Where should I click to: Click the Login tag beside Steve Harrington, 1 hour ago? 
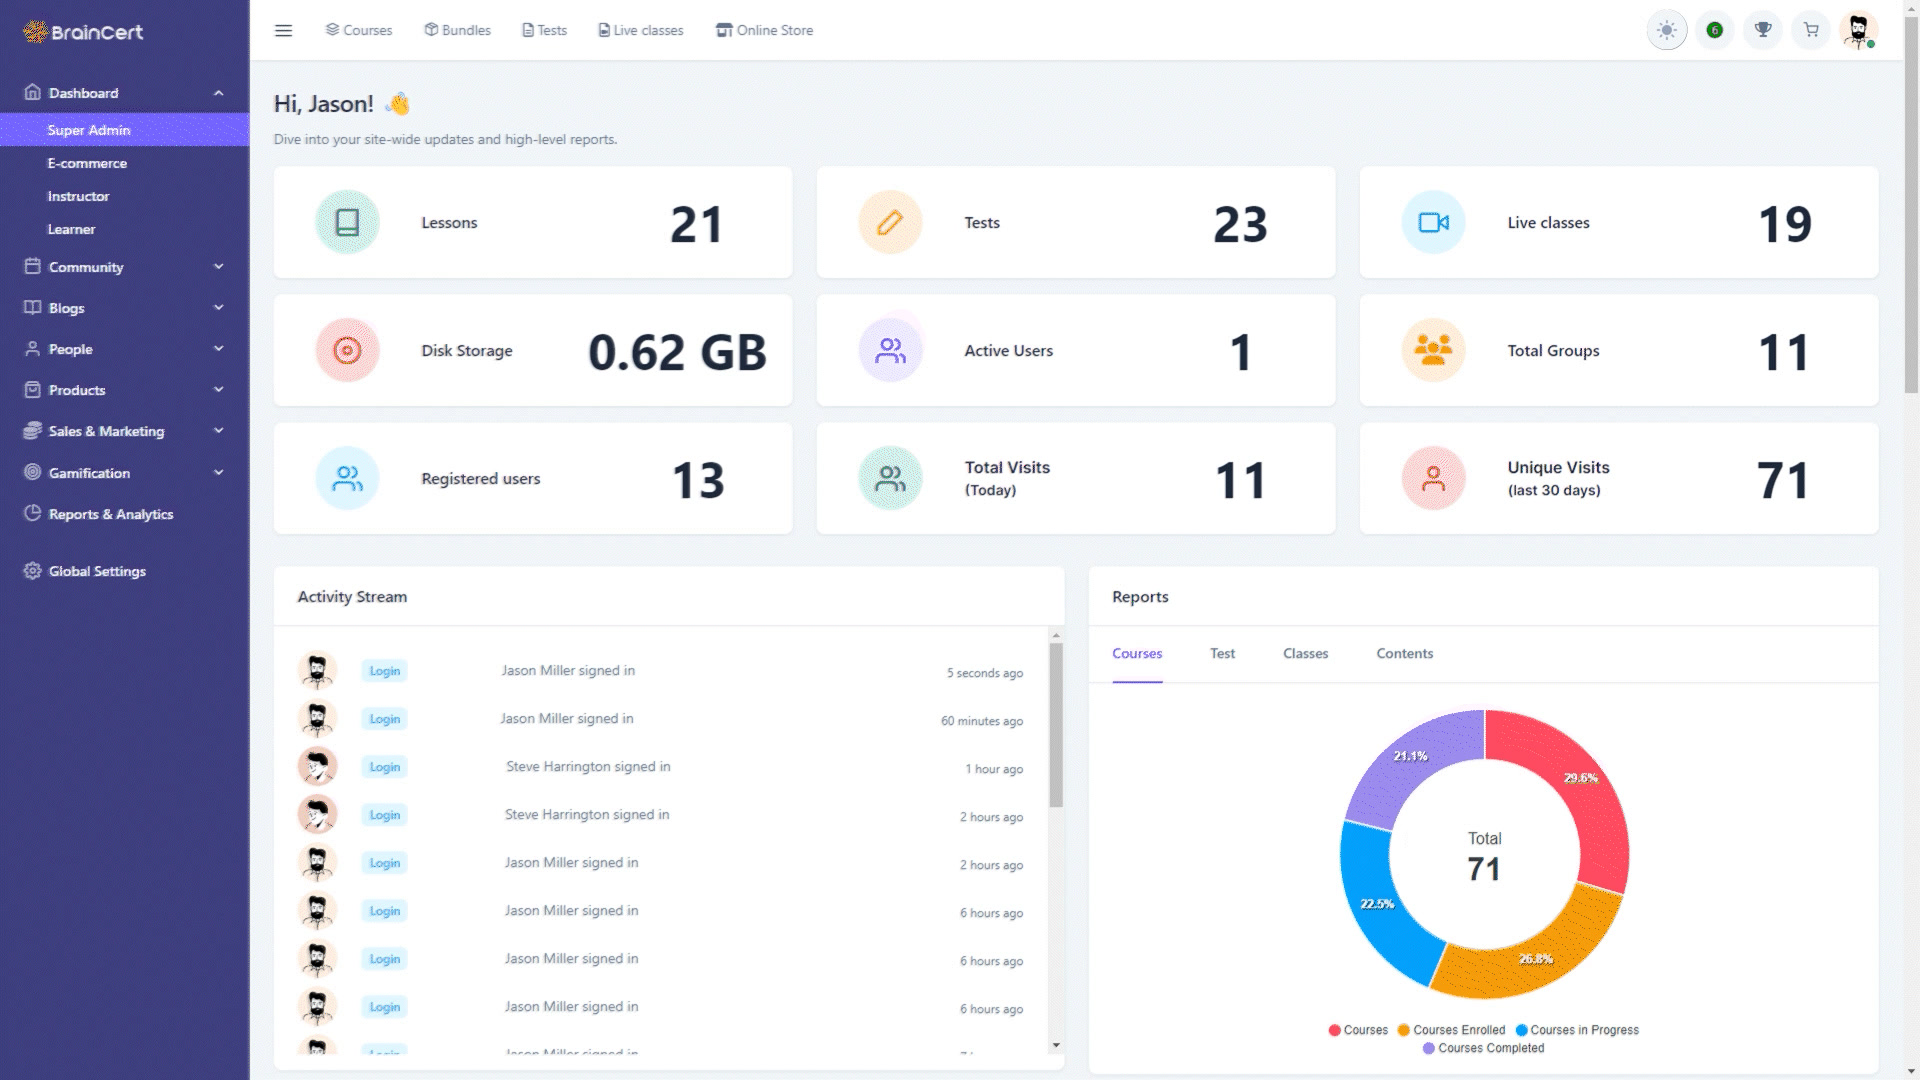coord(384,767)
